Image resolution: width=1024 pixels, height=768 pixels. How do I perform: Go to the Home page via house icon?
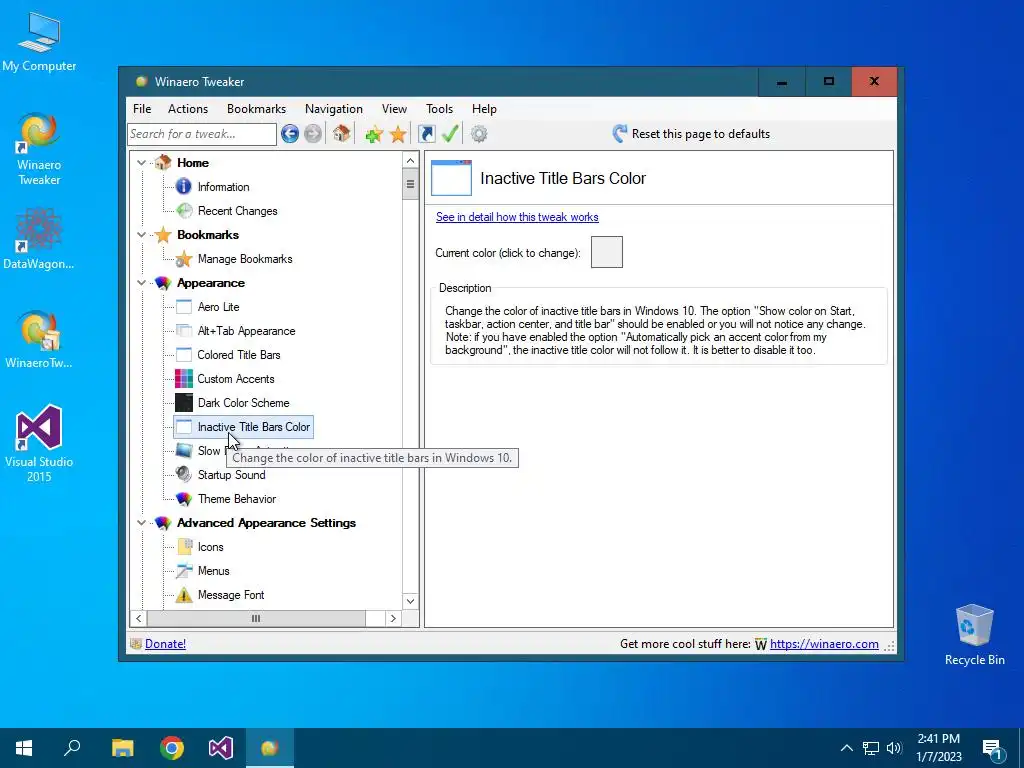(342, 133)
